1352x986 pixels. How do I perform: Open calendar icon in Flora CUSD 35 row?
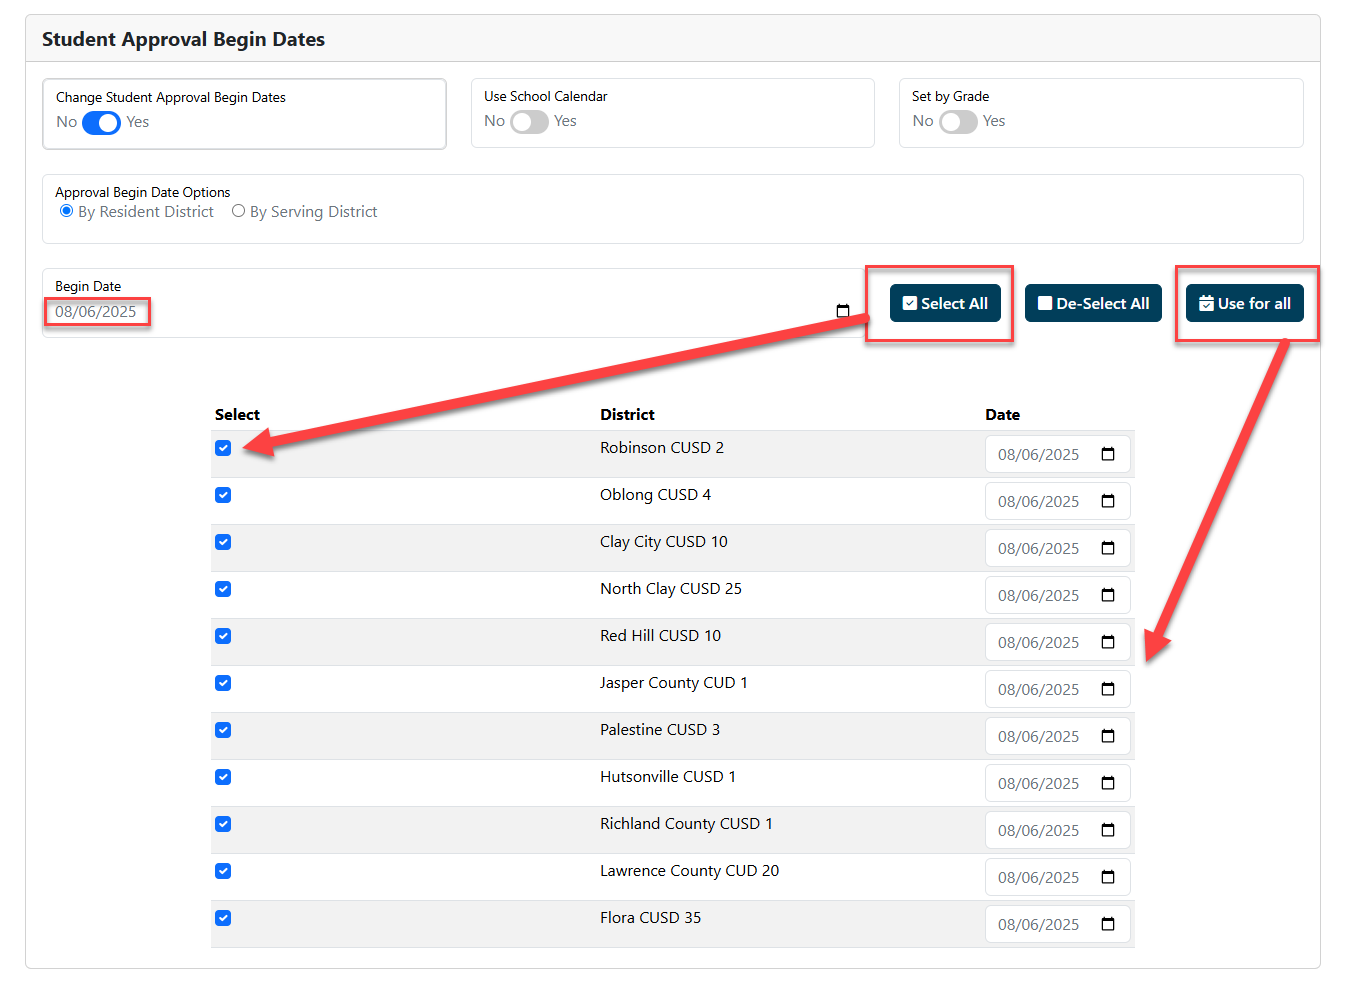[x=1108, y=924]
